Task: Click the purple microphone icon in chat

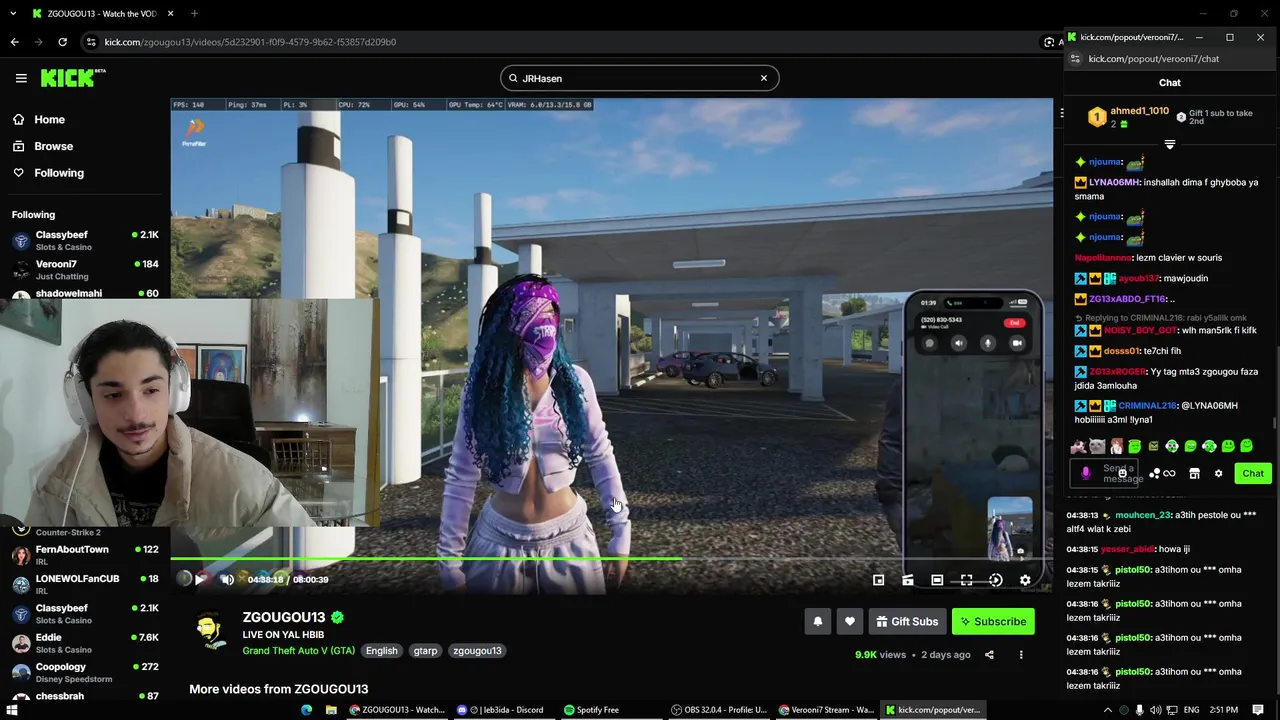Action: [x=1086, y=473]
